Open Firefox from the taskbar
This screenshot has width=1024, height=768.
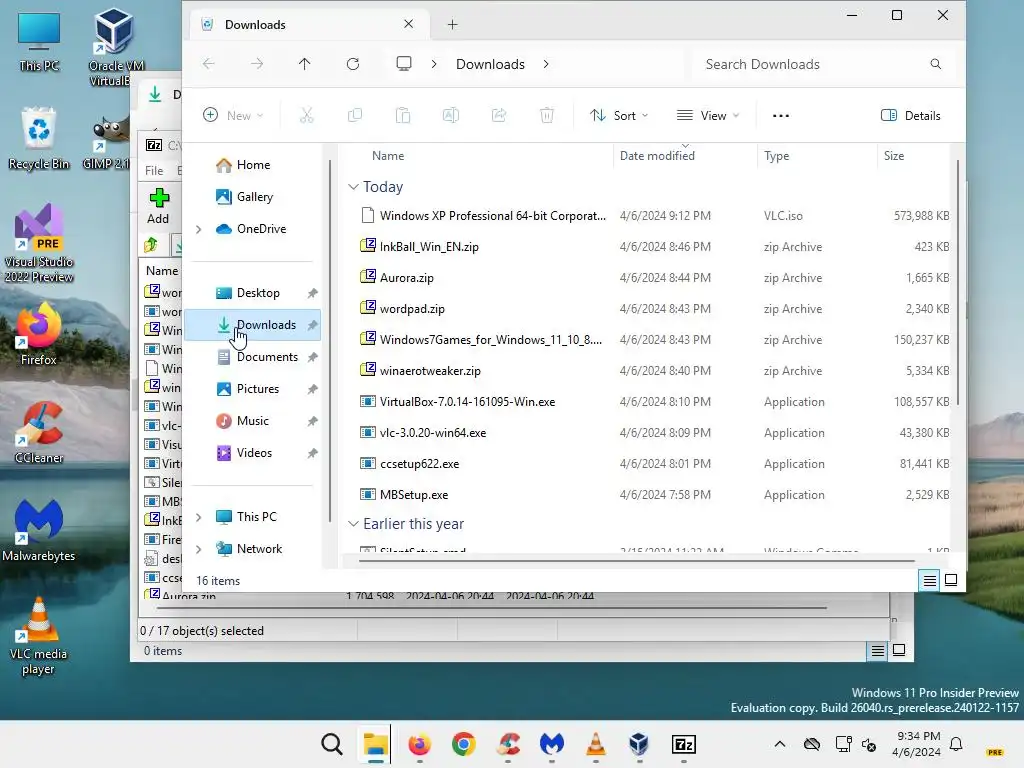[419, 744]
